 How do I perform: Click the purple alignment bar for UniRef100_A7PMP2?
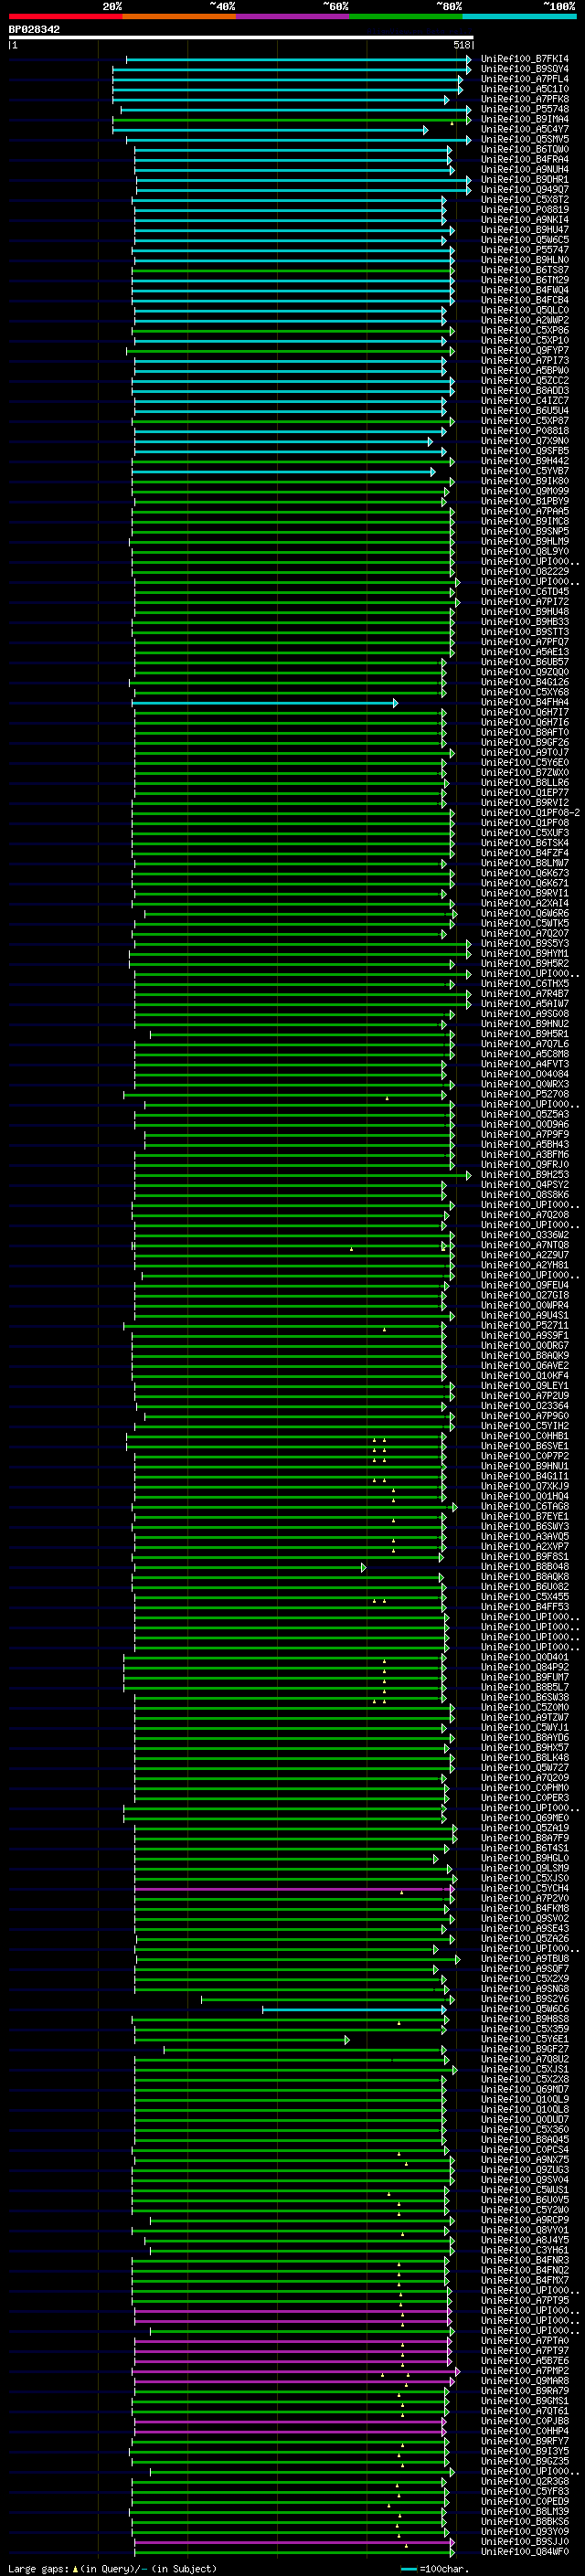(x=295, y=2371)
